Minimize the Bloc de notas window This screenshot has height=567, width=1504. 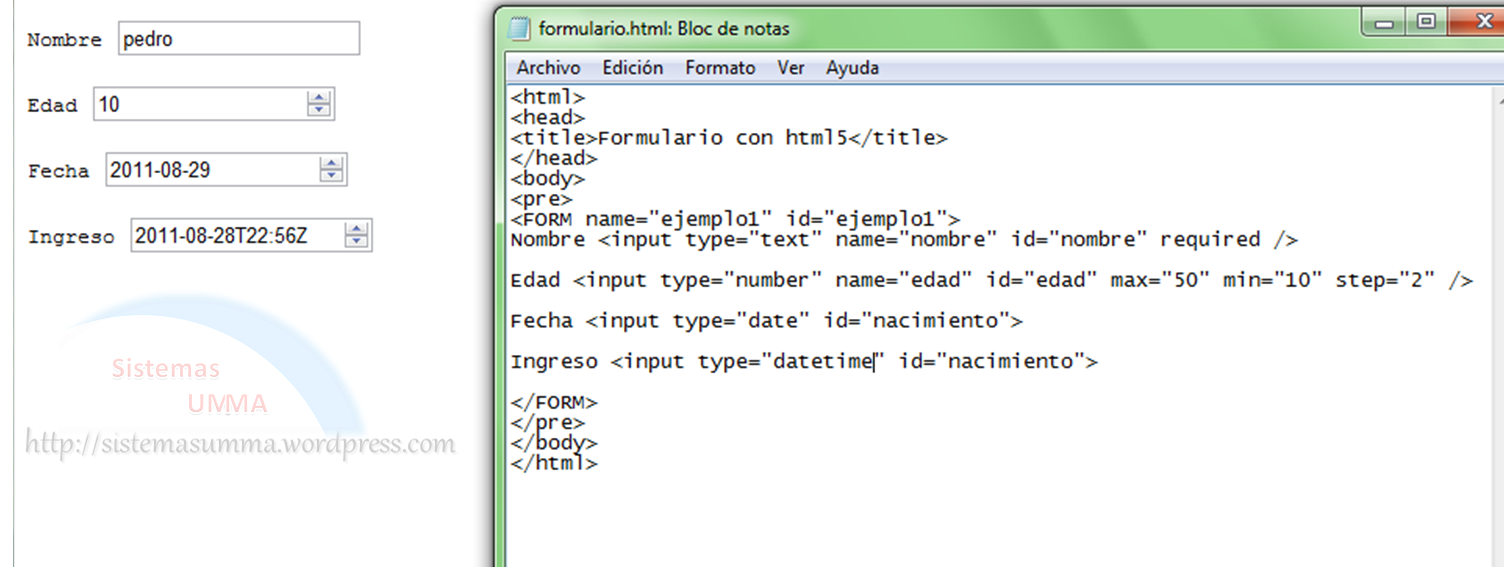tap(1385, 24)
